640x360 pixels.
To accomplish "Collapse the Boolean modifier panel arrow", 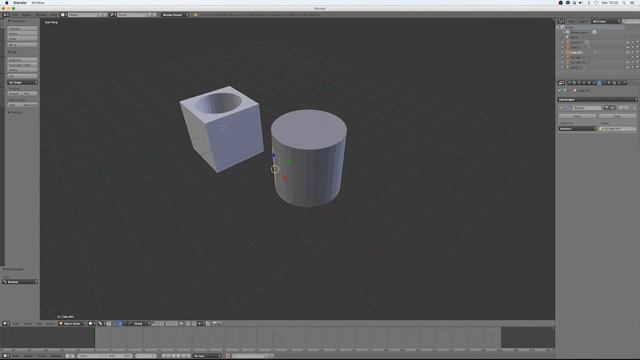I will (561, 108).
